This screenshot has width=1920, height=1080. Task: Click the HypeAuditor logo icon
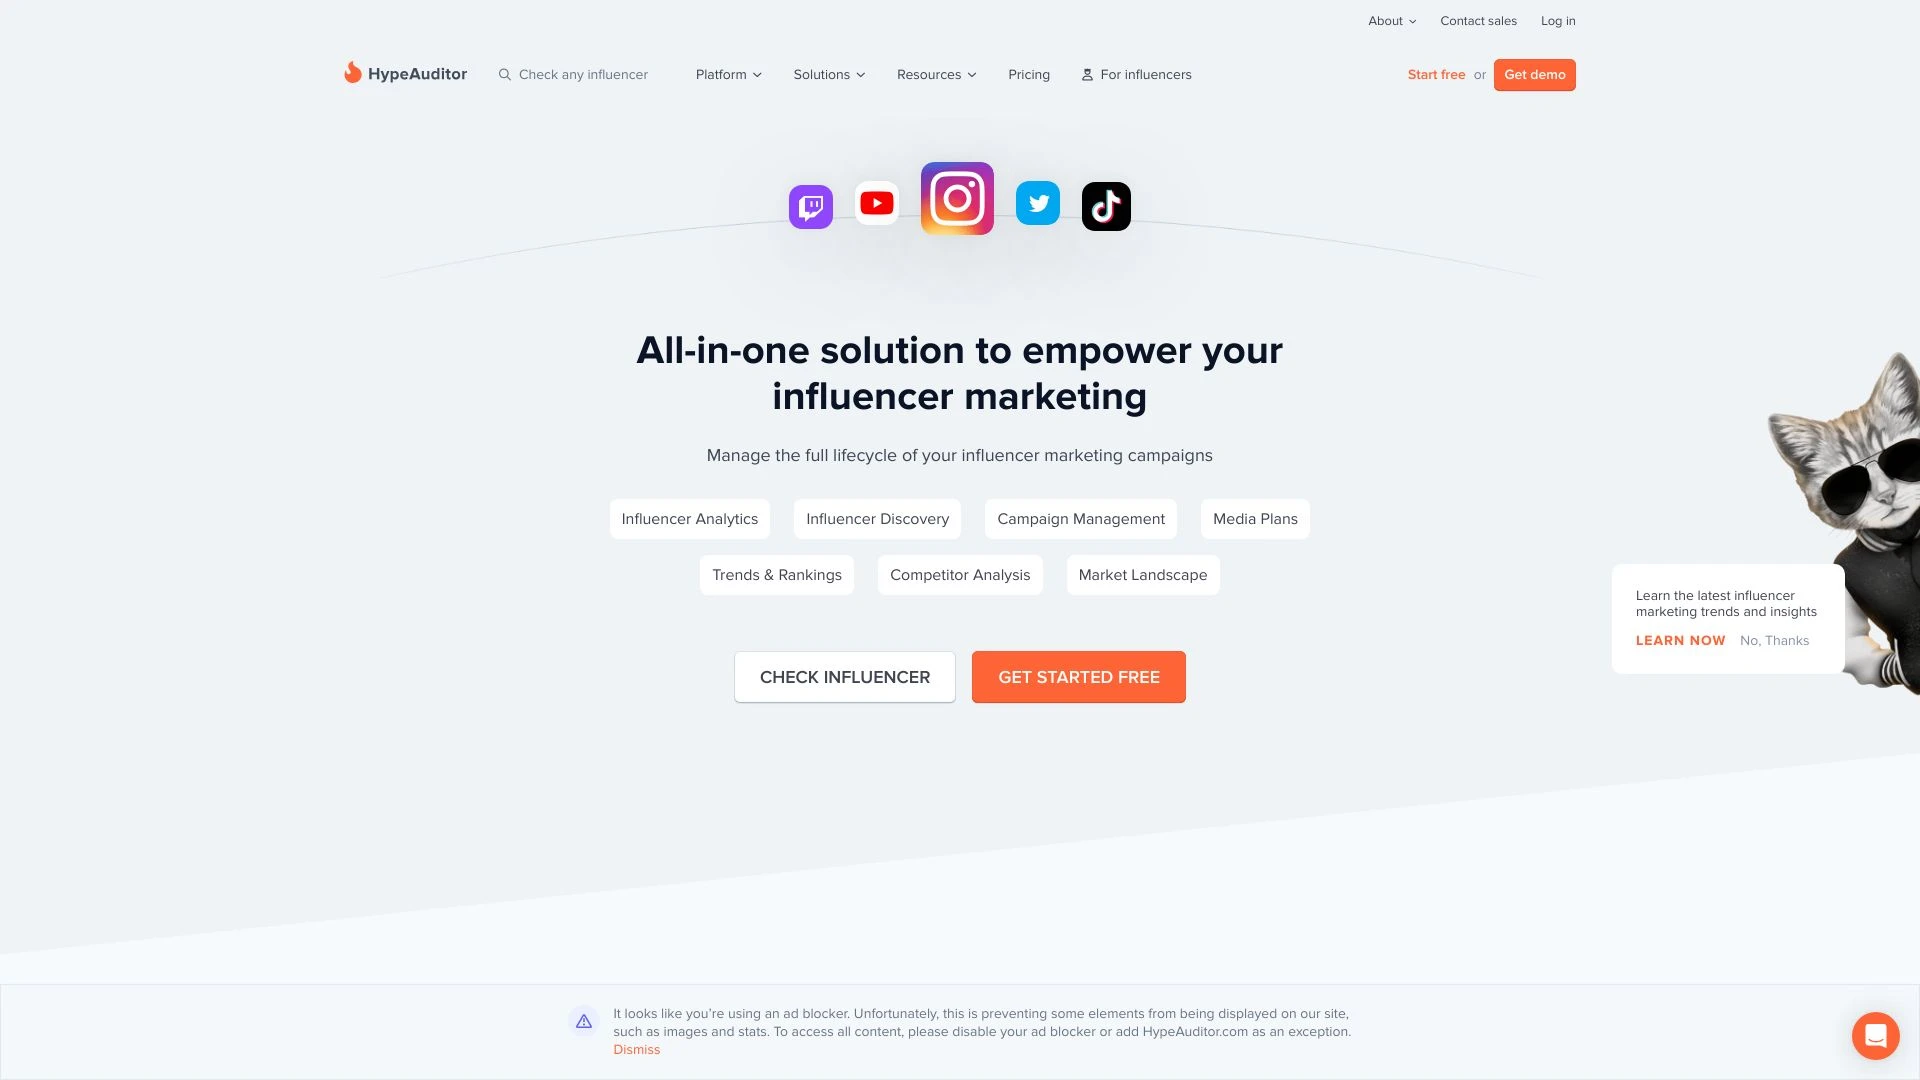351,73
